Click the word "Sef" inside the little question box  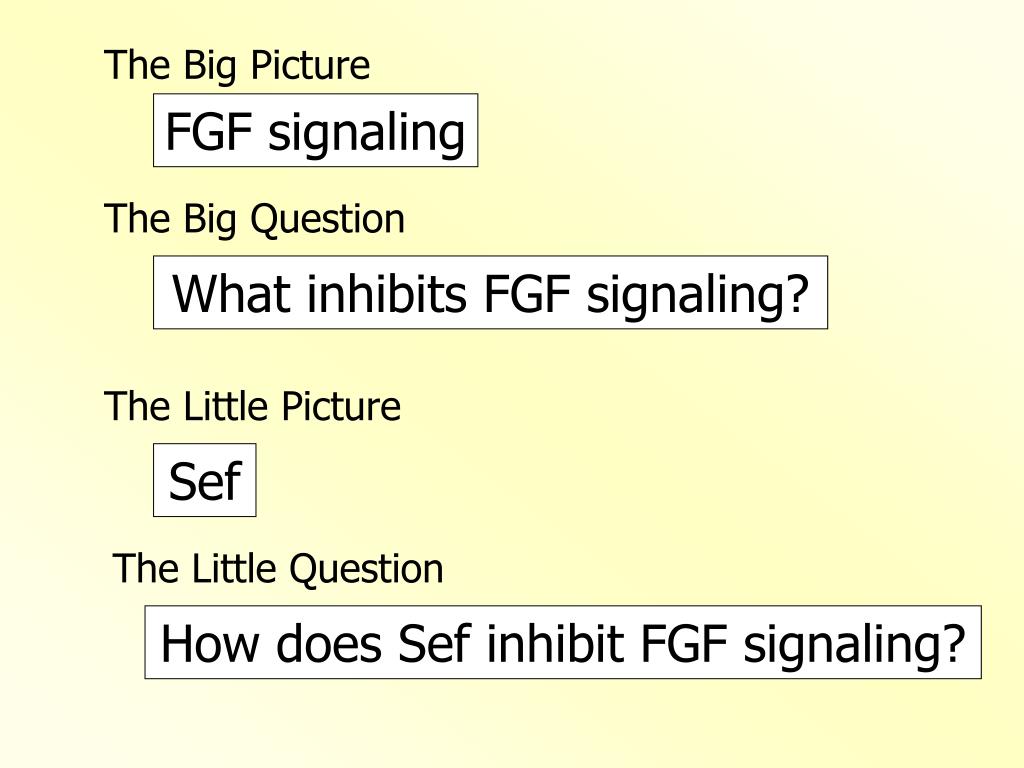pyautogui.click(x=434, y=644)
